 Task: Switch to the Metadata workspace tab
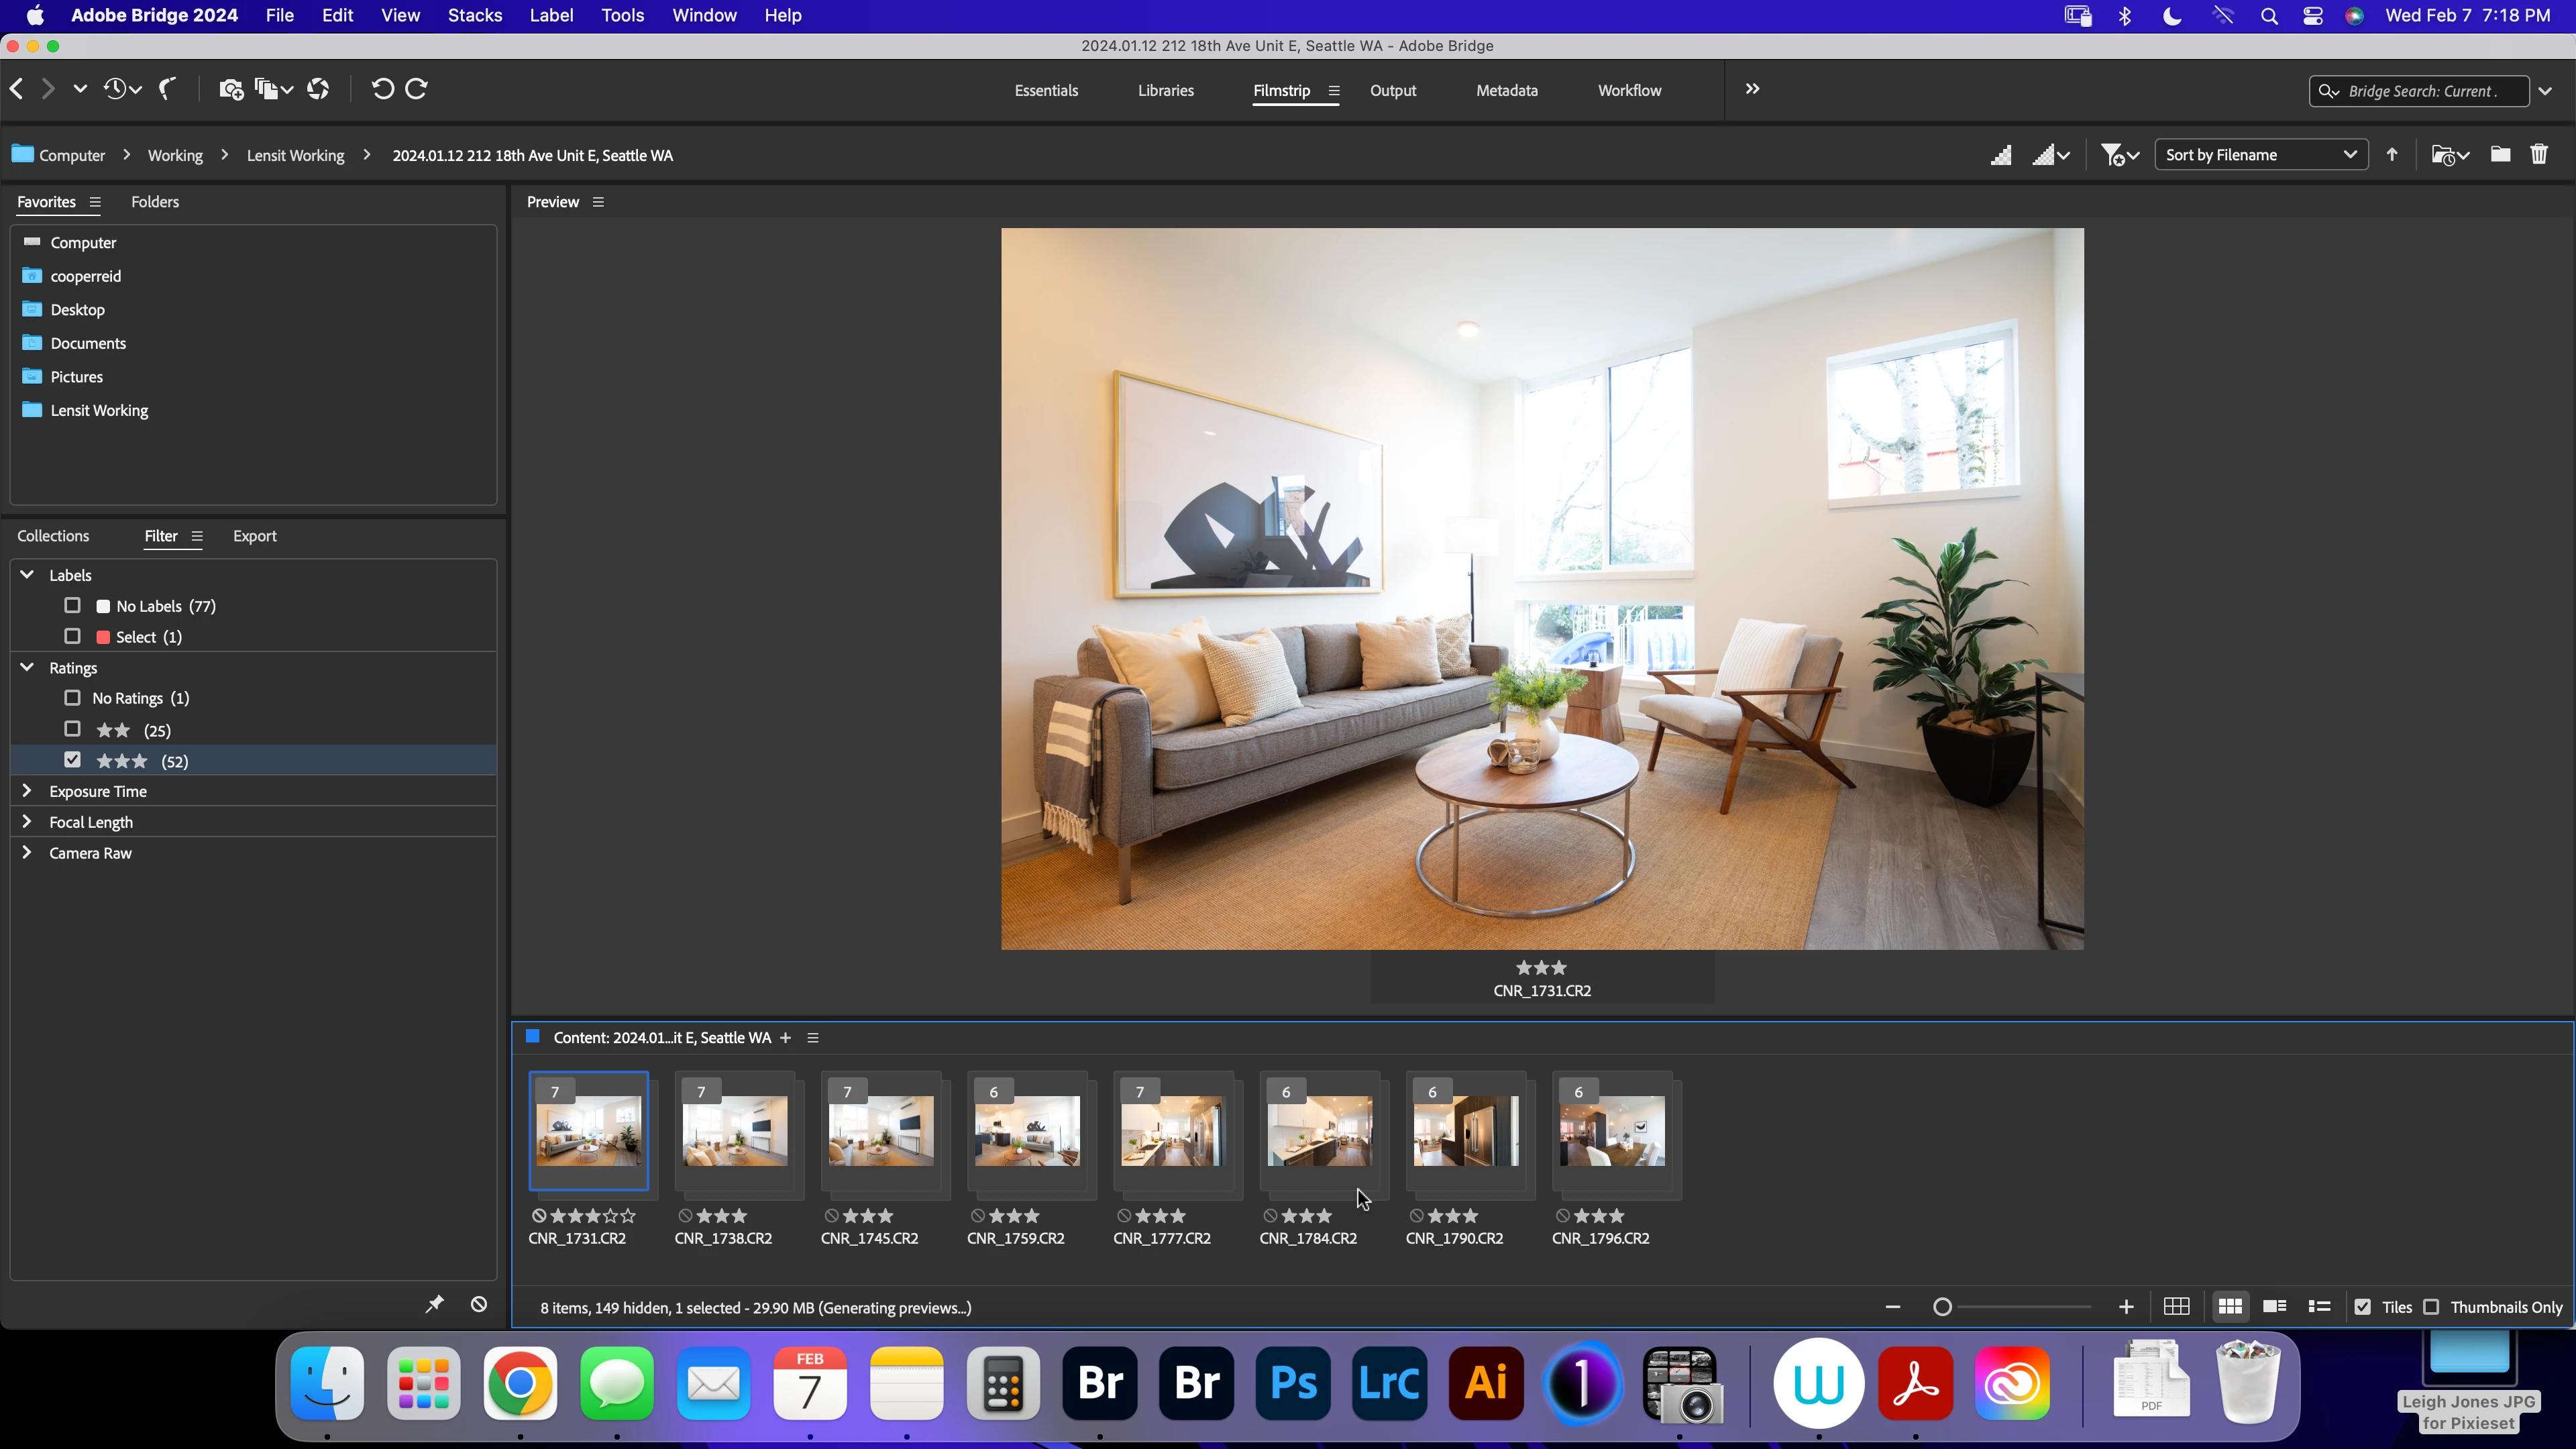tap(1506, 90)
